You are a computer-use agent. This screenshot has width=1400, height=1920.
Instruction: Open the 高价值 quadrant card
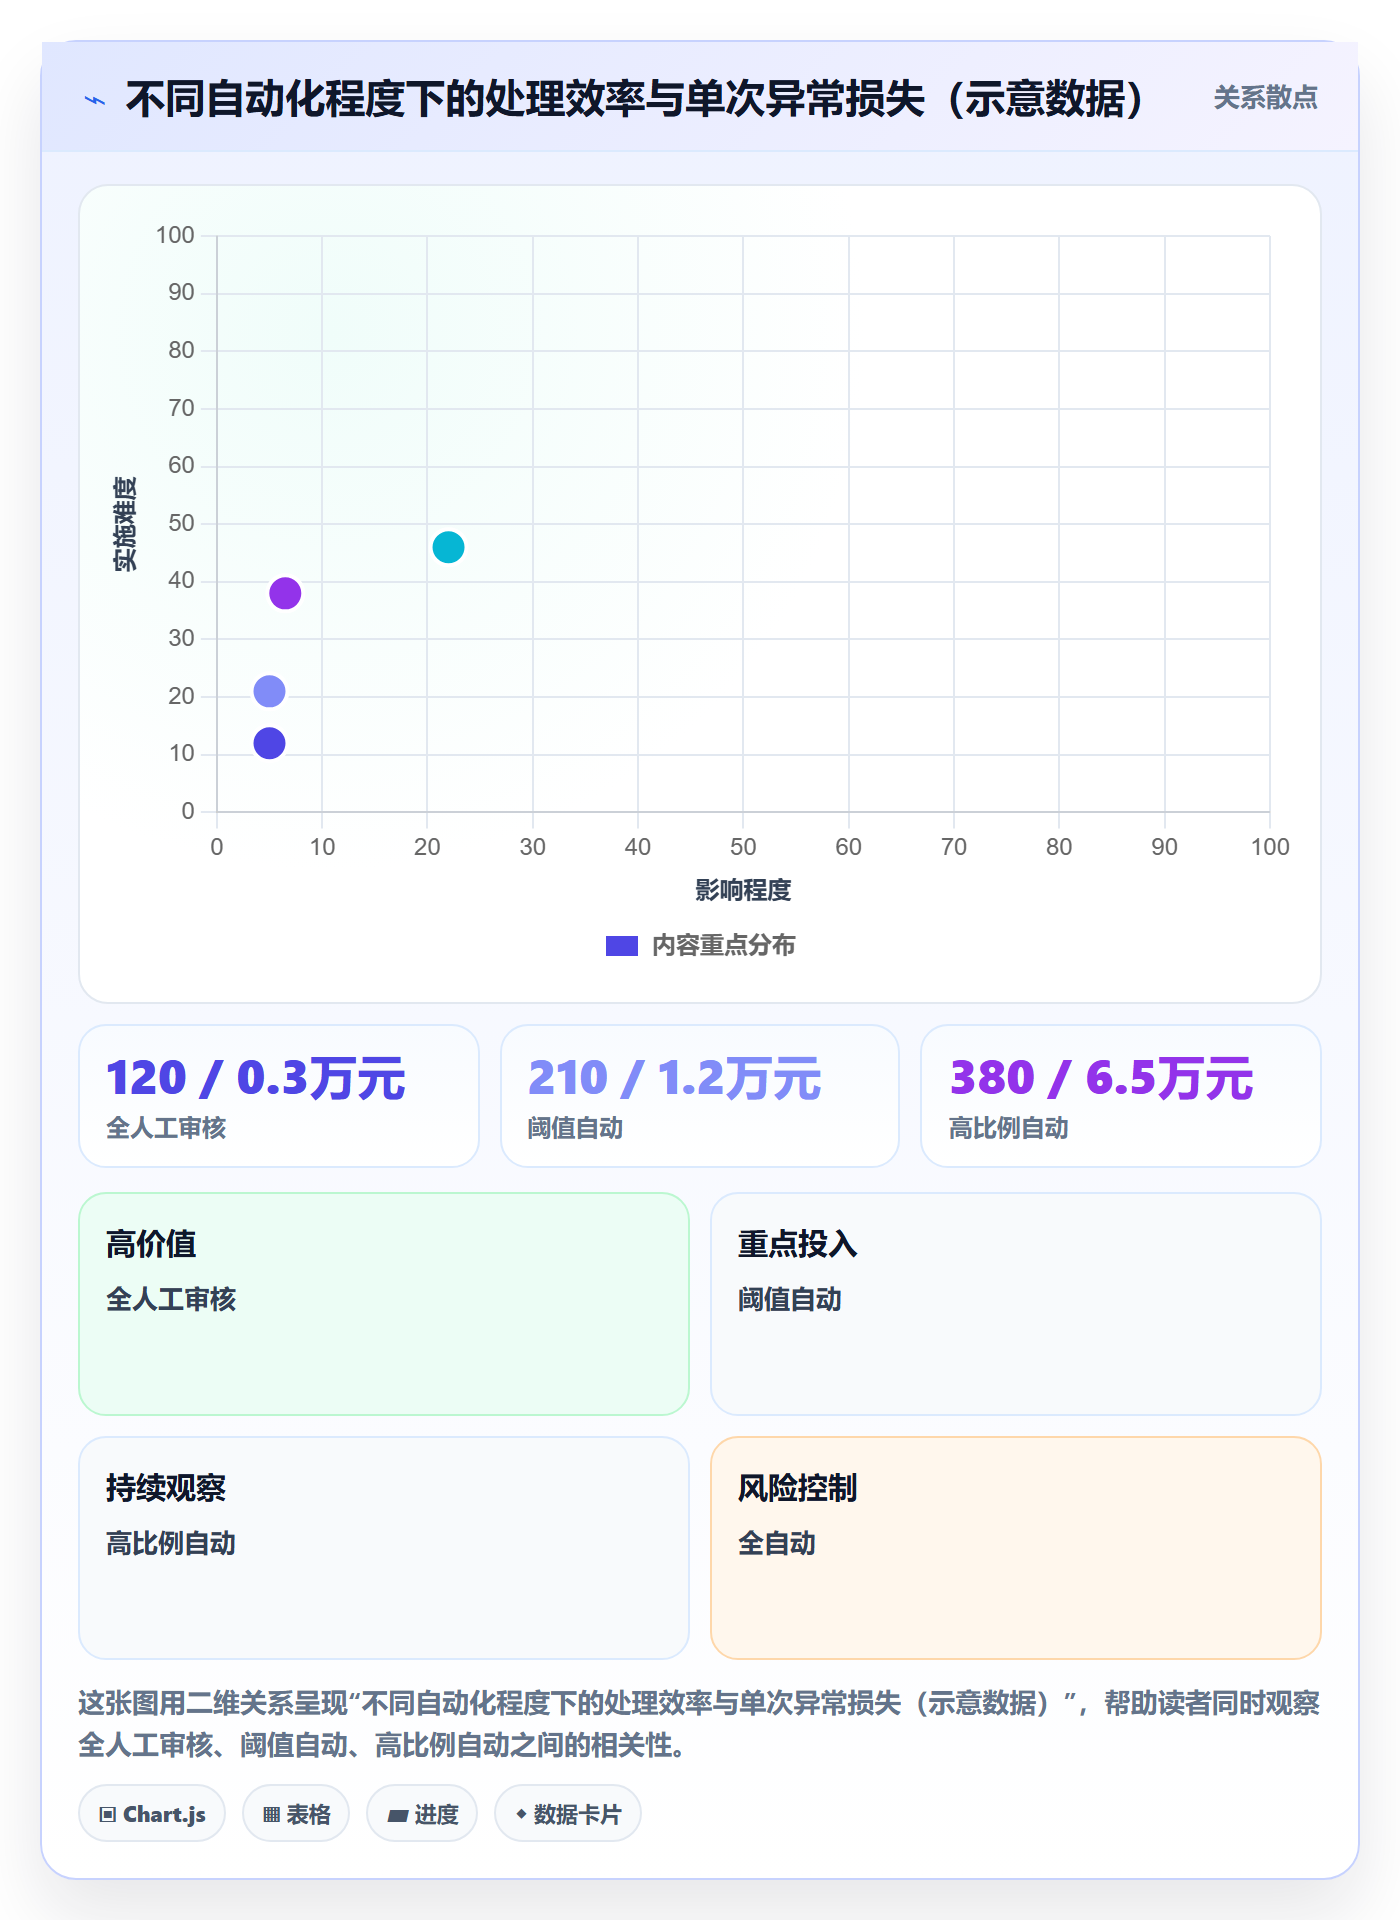tap(384, 1304)
